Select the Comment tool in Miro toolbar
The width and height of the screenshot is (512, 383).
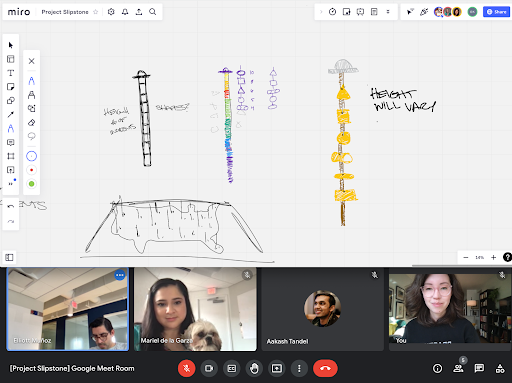tap(11, 143)
